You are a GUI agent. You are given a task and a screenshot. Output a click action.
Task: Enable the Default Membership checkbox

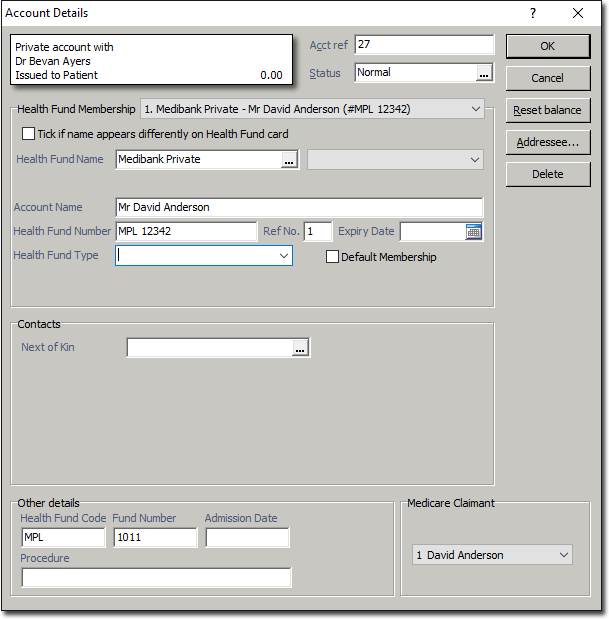click(333, 257)
